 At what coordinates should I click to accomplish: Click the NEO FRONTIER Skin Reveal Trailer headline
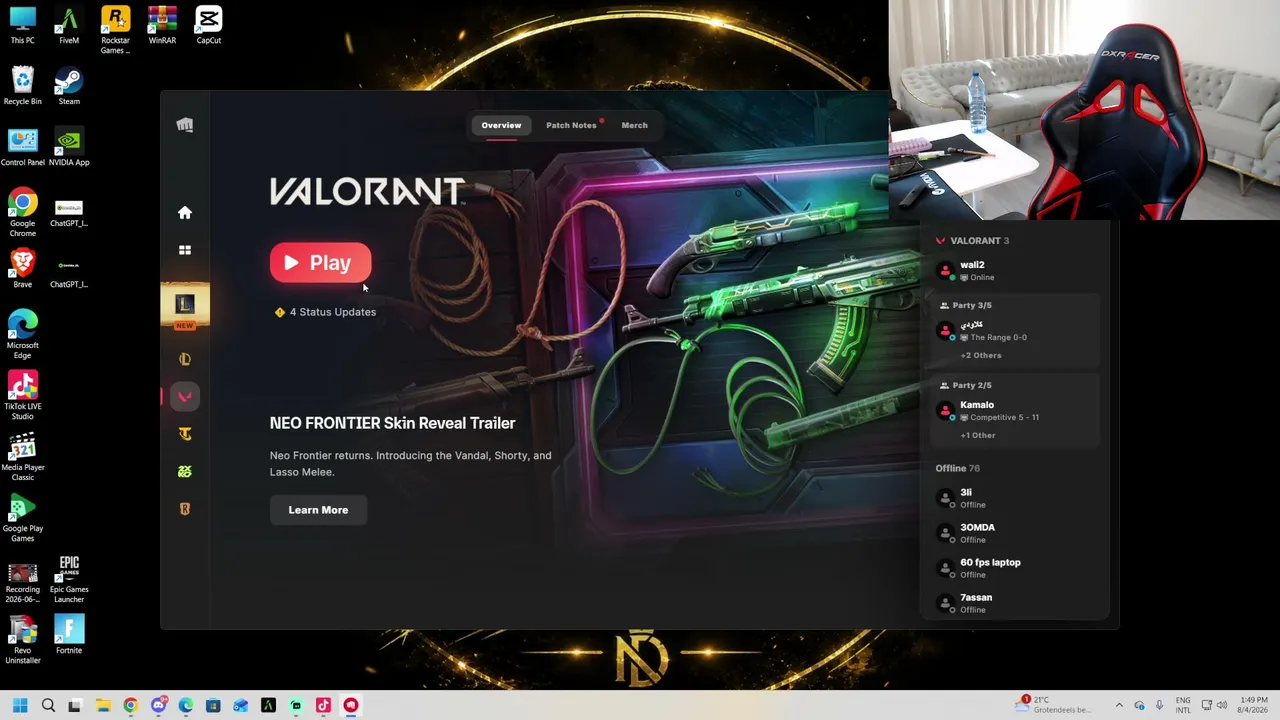392,423
